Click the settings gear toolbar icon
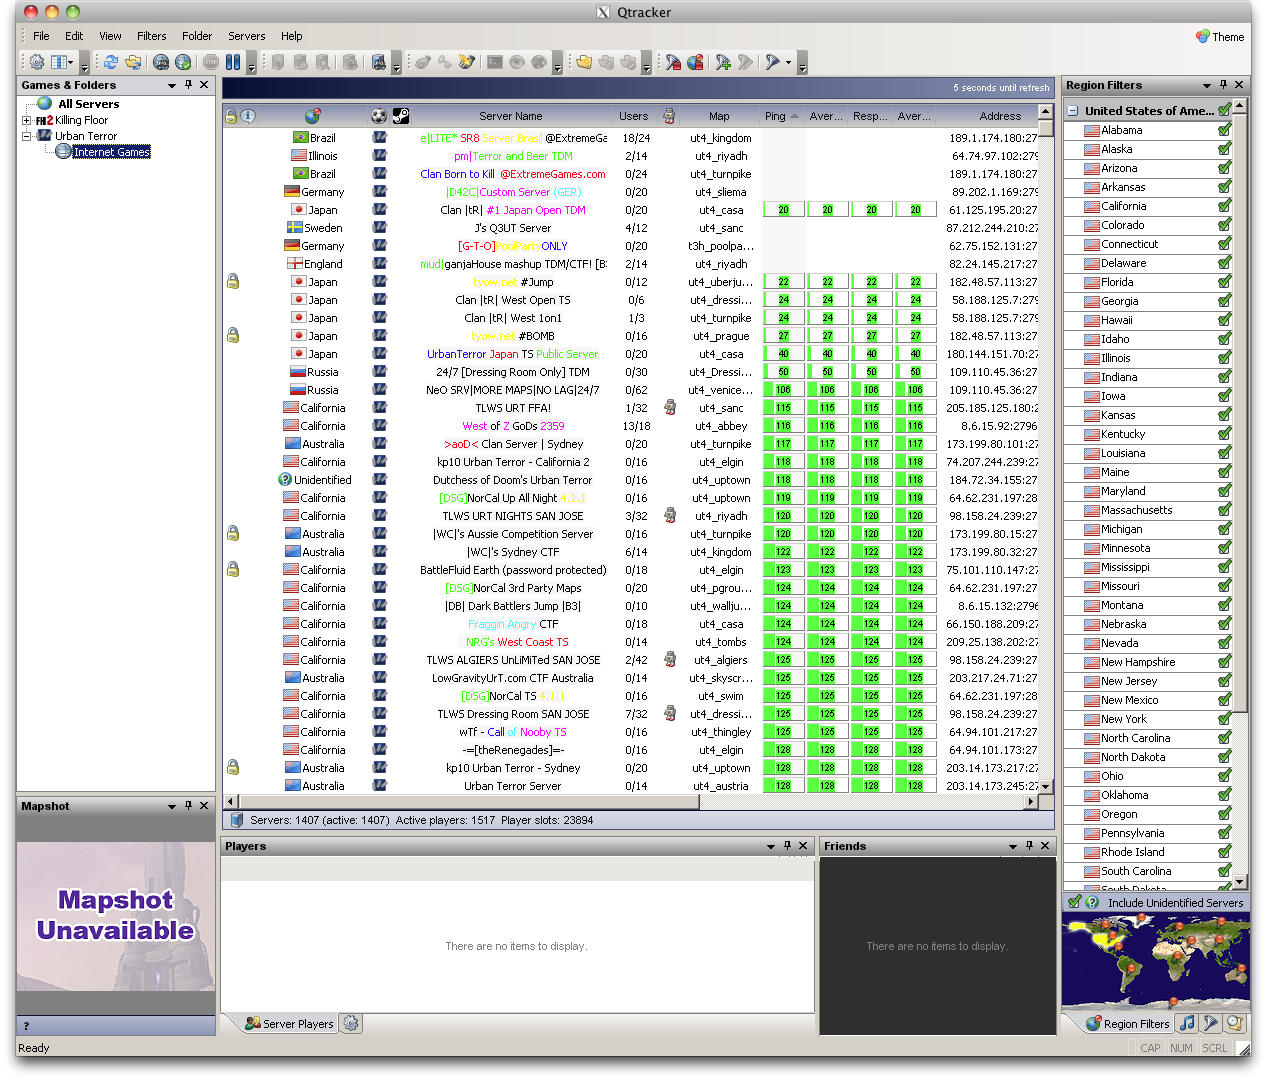Image resolution: width=1267 pixels, height=1080 pixels. [x=36, y=62]
